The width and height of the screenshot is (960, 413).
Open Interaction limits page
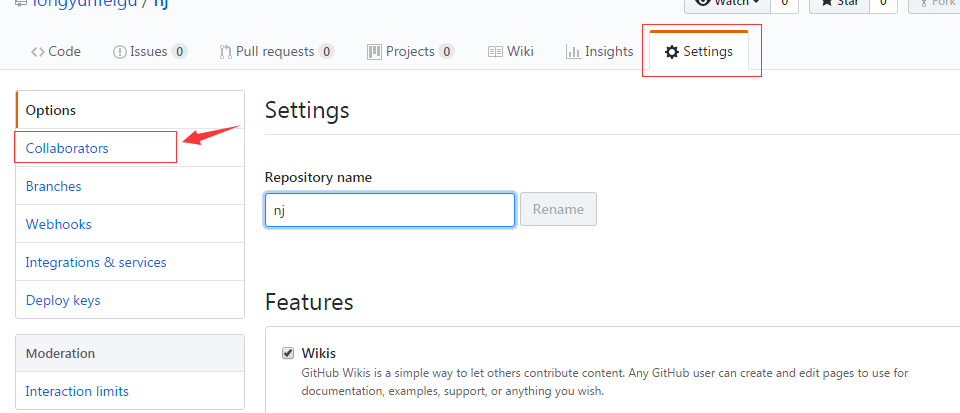(130, 391)
